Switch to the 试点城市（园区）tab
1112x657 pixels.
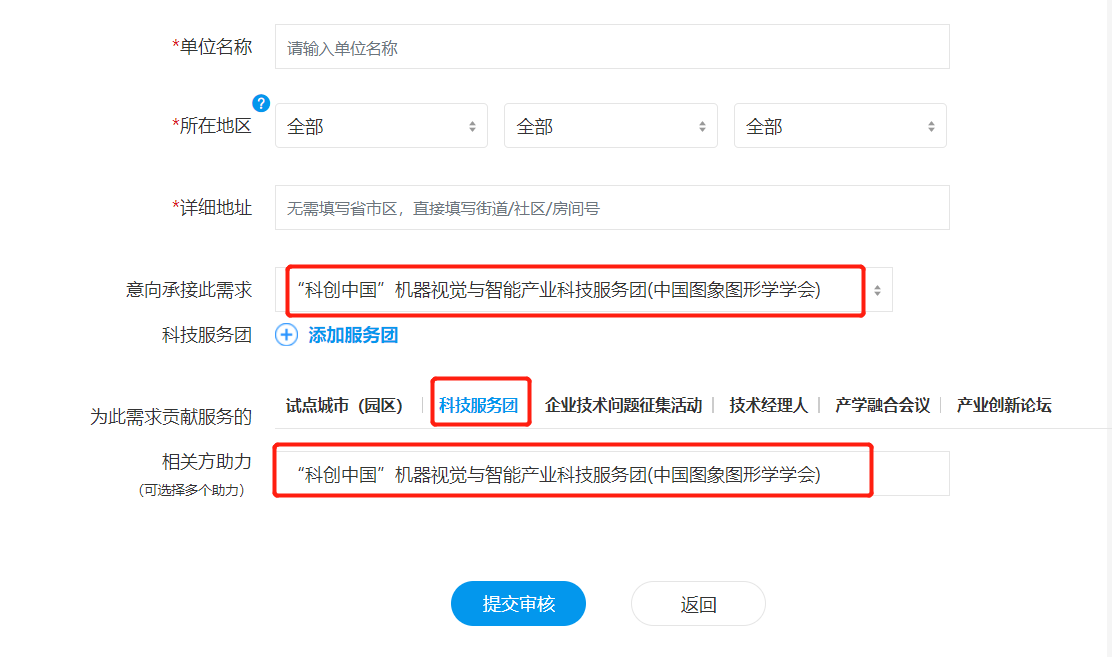point(344,405)
